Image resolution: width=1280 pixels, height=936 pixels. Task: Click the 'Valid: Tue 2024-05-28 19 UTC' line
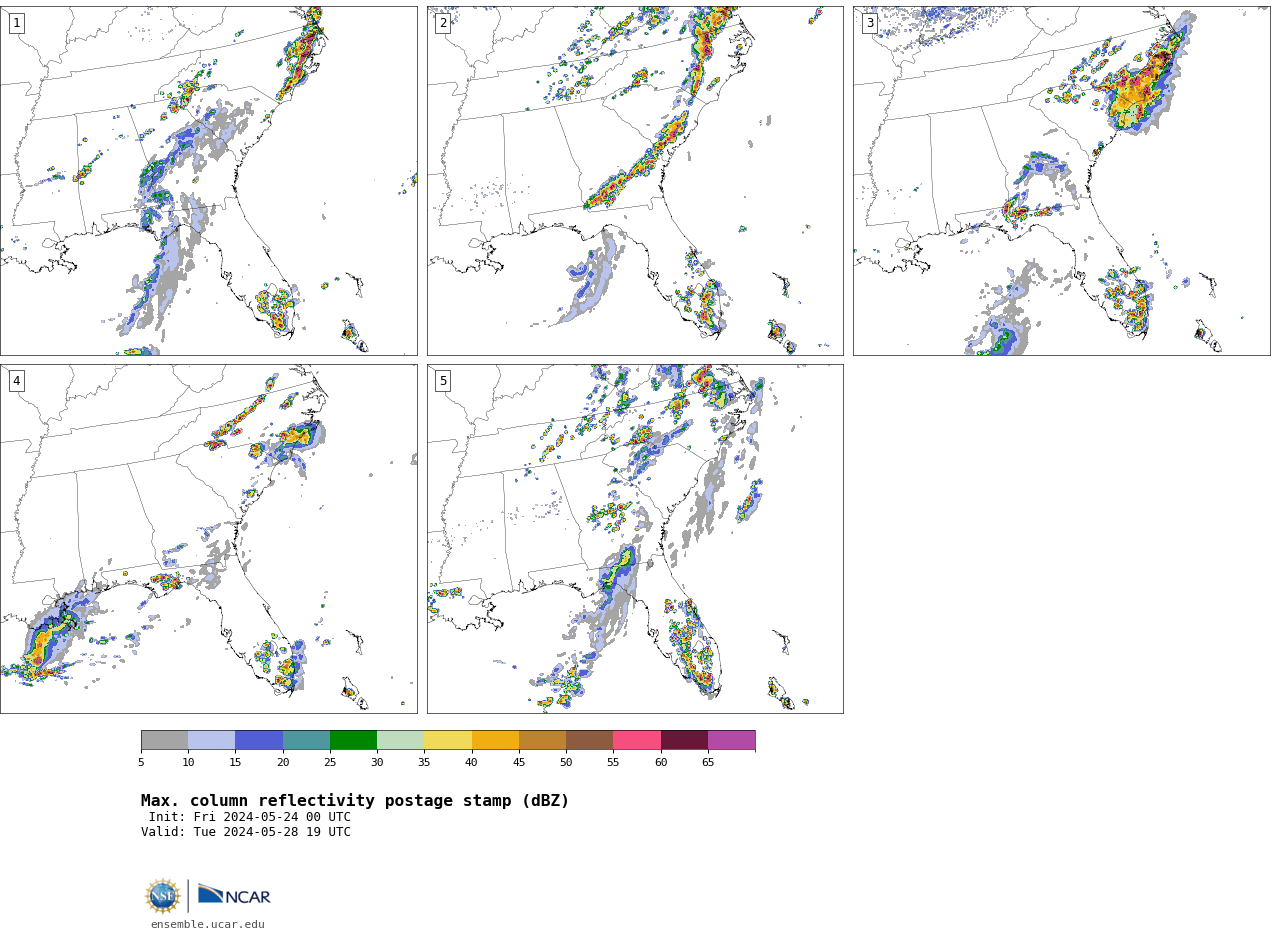point(246,832)
